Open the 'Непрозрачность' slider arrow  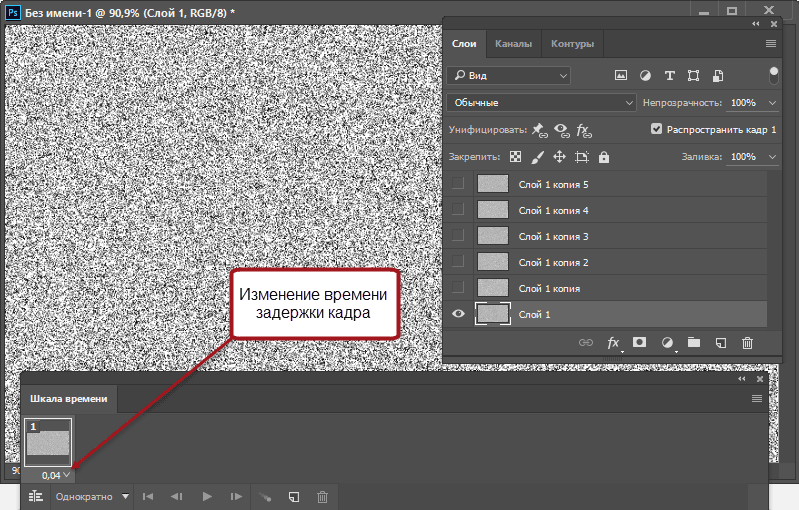tap(773, 102)
